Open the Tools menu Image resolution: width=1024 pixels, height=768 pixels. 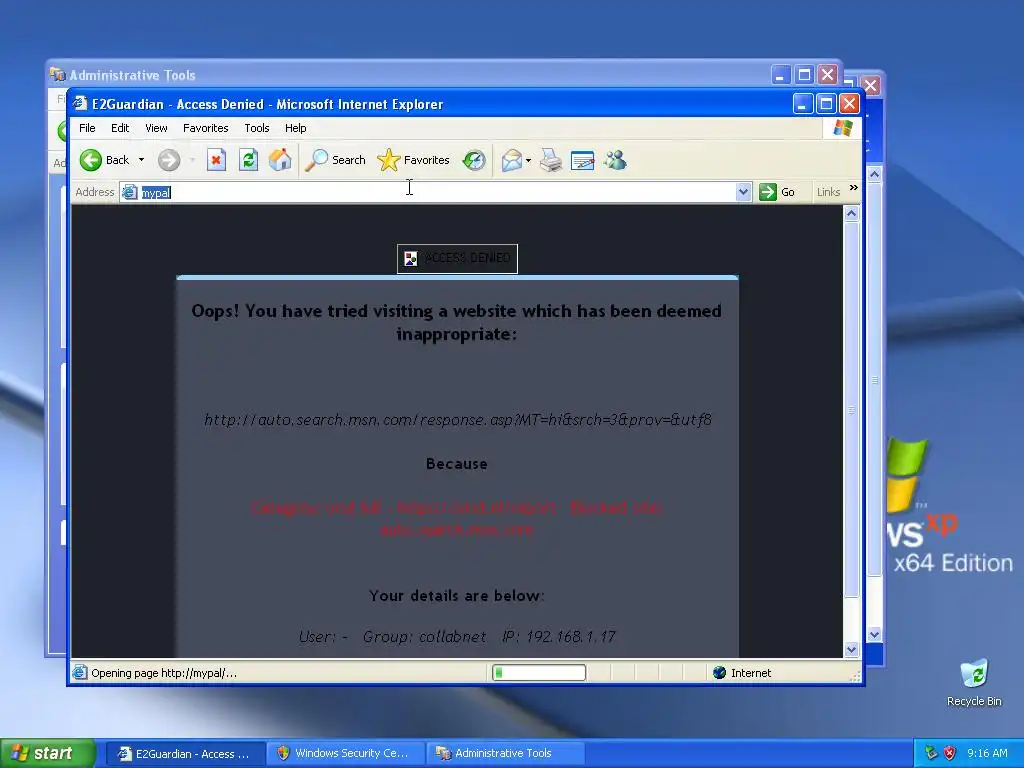click(x=257, y=128)
